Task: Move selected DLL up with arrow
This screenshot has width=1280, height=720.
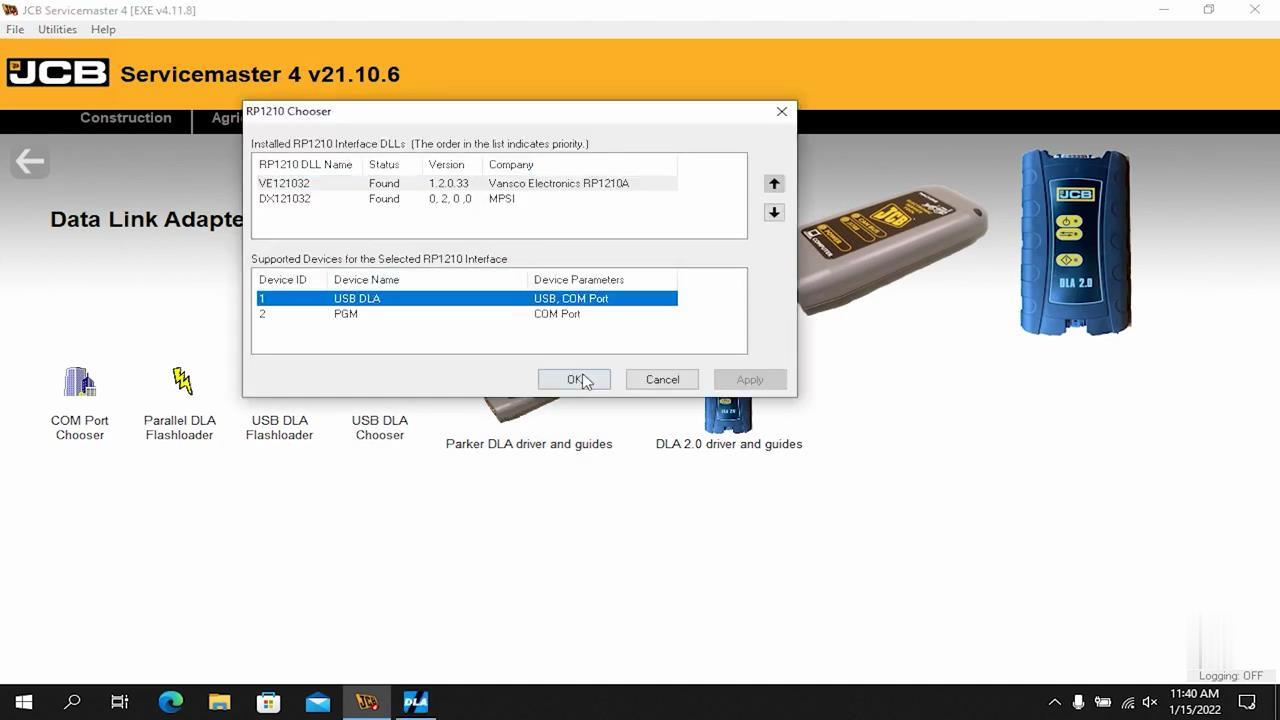Action: [774, 184]
